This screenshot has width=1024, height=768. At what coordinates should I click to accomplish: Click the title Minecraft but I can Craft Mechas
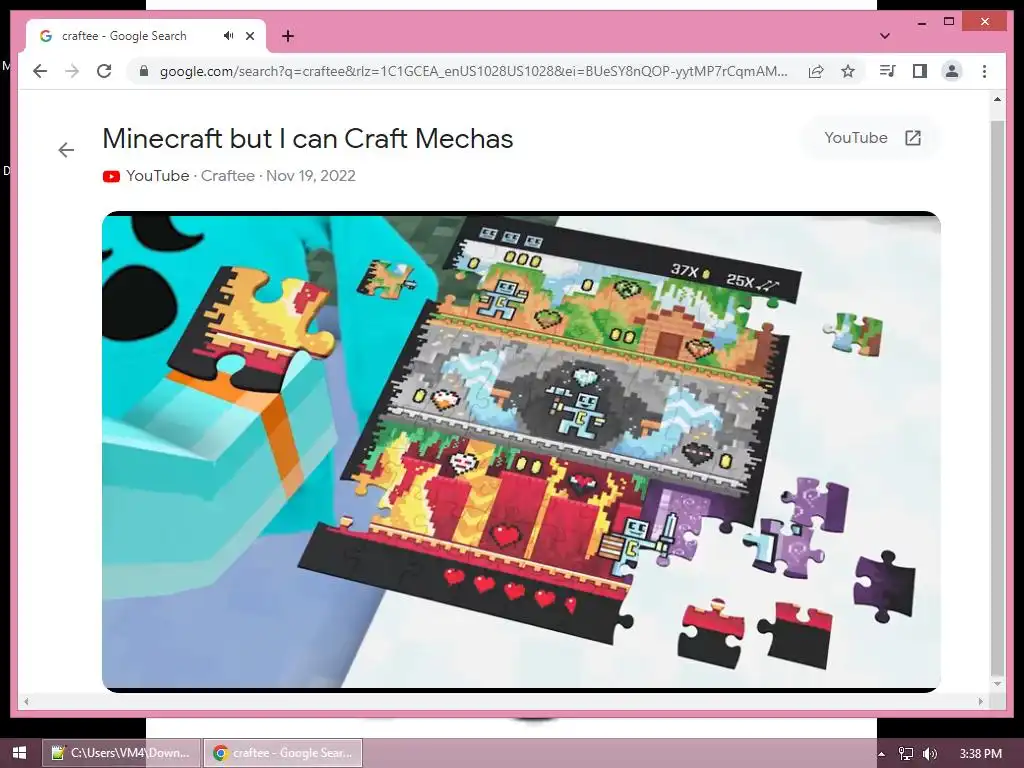[308, 138]
